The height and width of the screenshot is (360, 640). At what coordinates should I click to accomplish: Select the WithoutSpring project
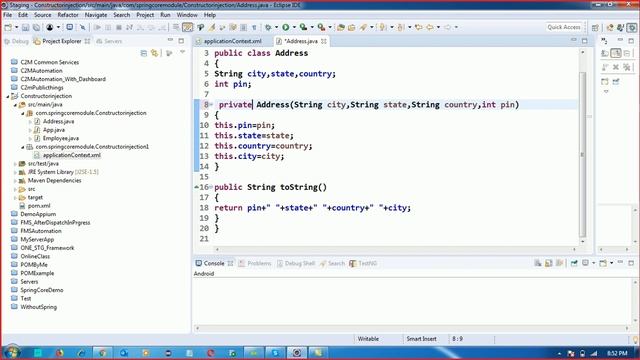[38, 307]
